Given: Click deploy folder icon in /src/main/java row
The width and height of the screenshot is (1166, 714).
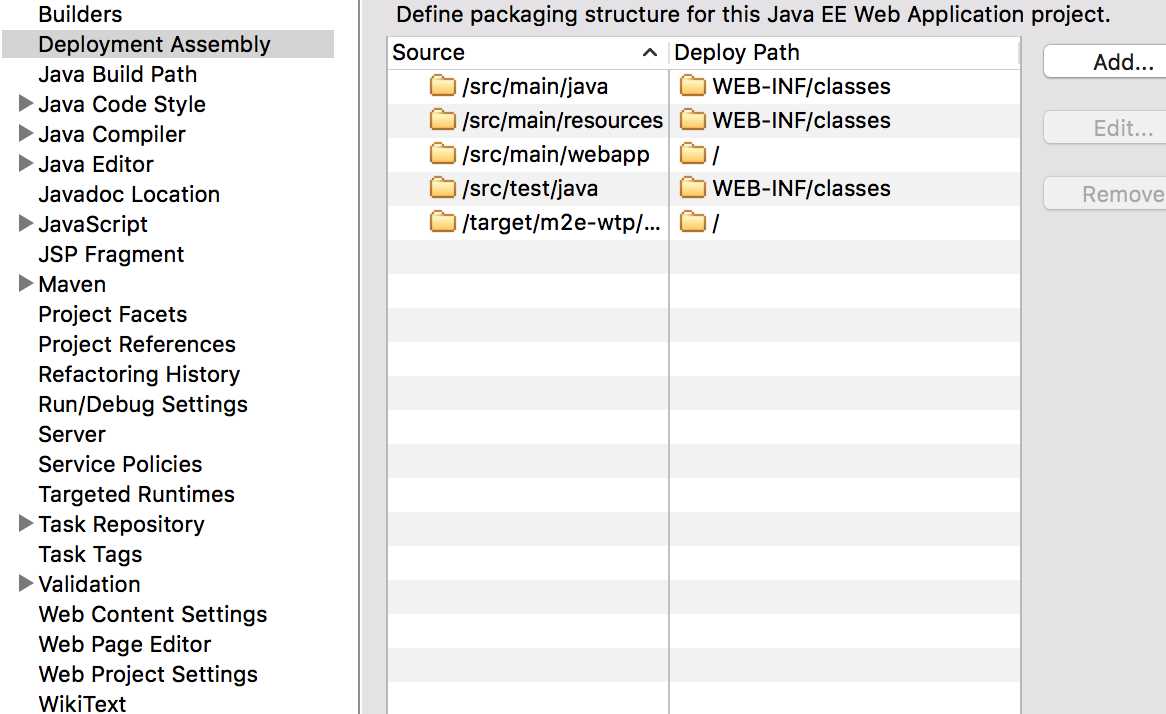Looking at the screenshot, I should click(x=692, y=86).
